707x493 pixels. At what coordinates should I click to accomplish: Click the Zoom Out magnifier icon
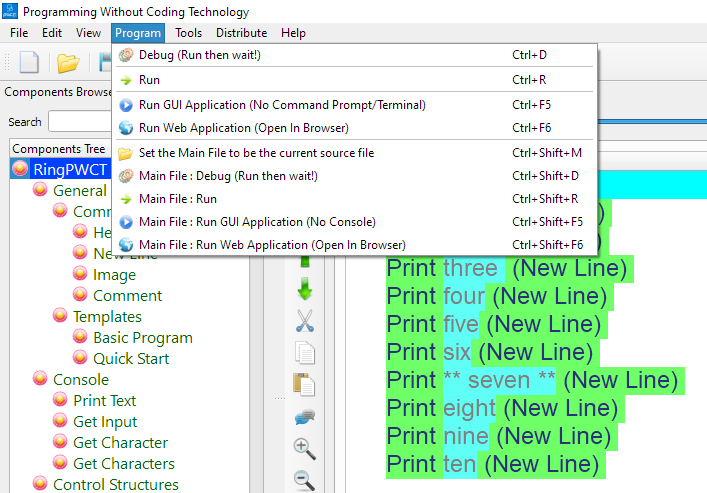click(305, 480)
